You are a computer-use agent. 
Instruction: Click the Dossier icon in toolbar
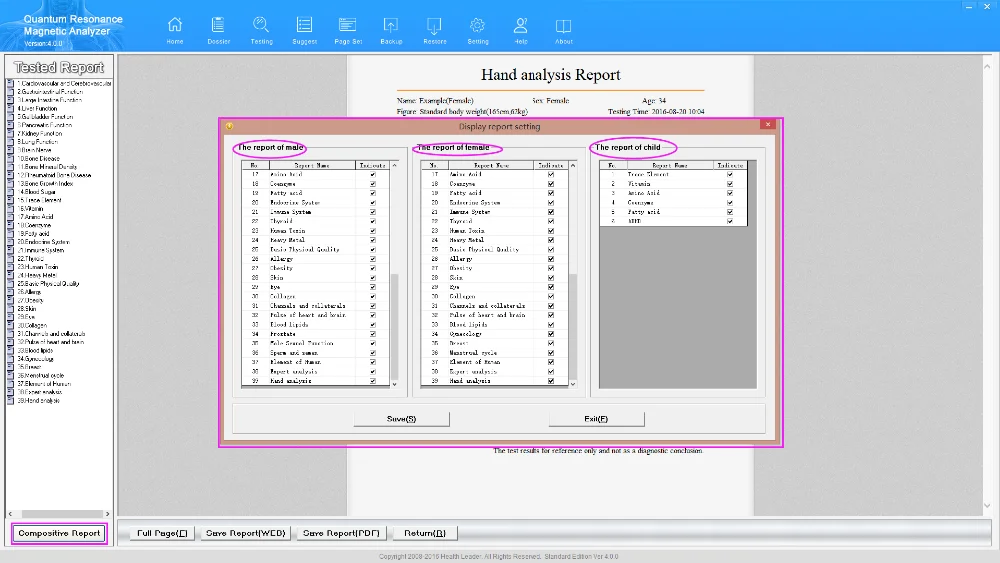coord(218,28)
